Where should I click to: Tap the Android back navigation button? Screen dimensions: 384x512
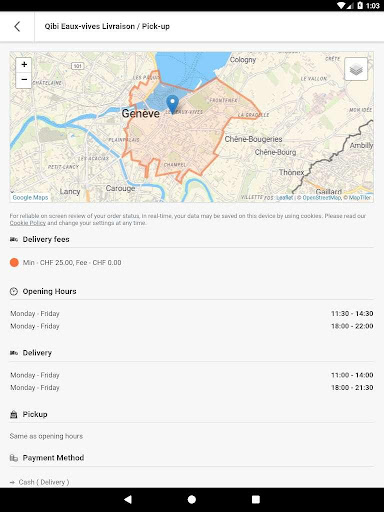(x=128, y=499)
